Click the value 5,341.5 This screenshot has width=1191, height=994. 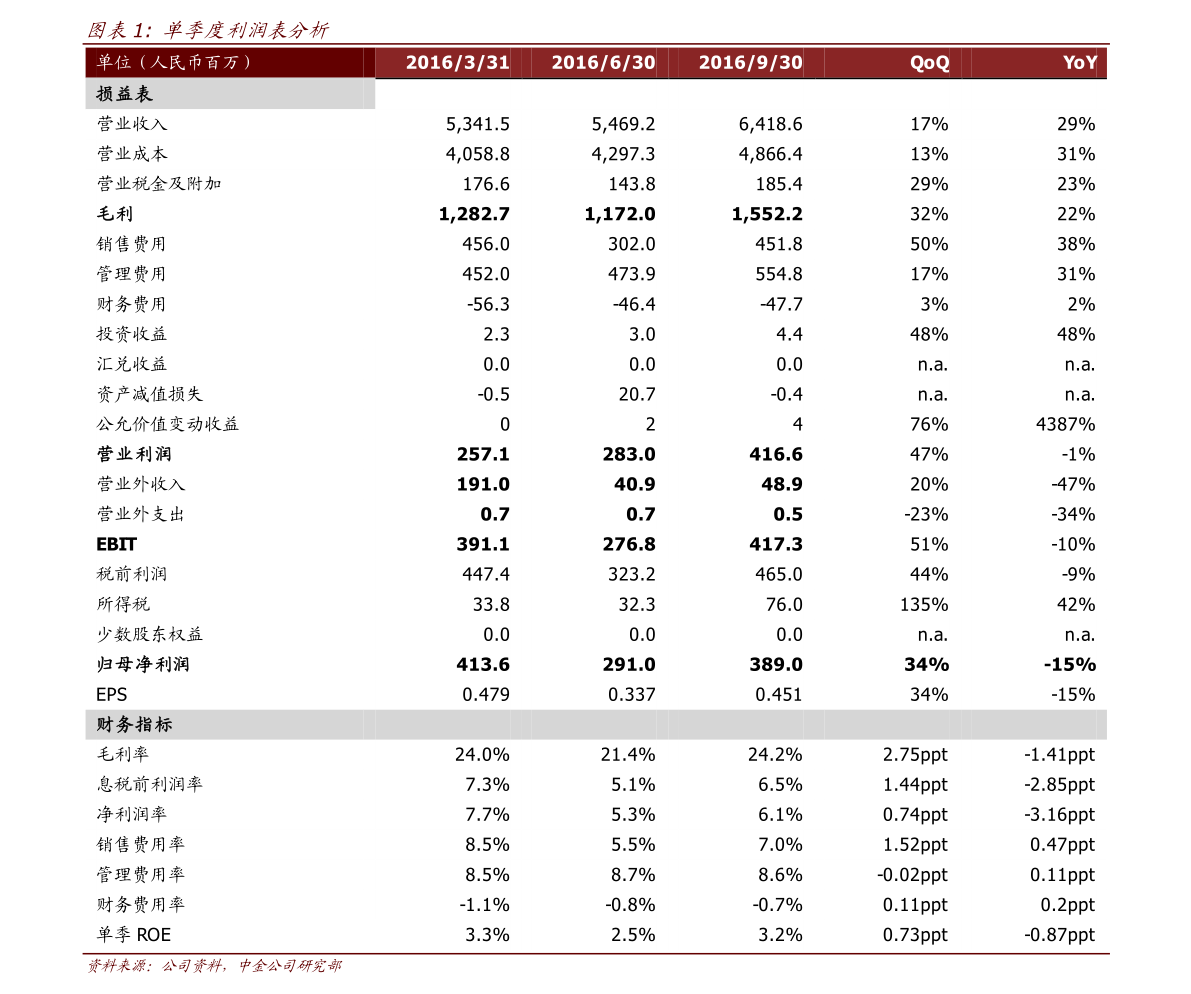[477, 124]
